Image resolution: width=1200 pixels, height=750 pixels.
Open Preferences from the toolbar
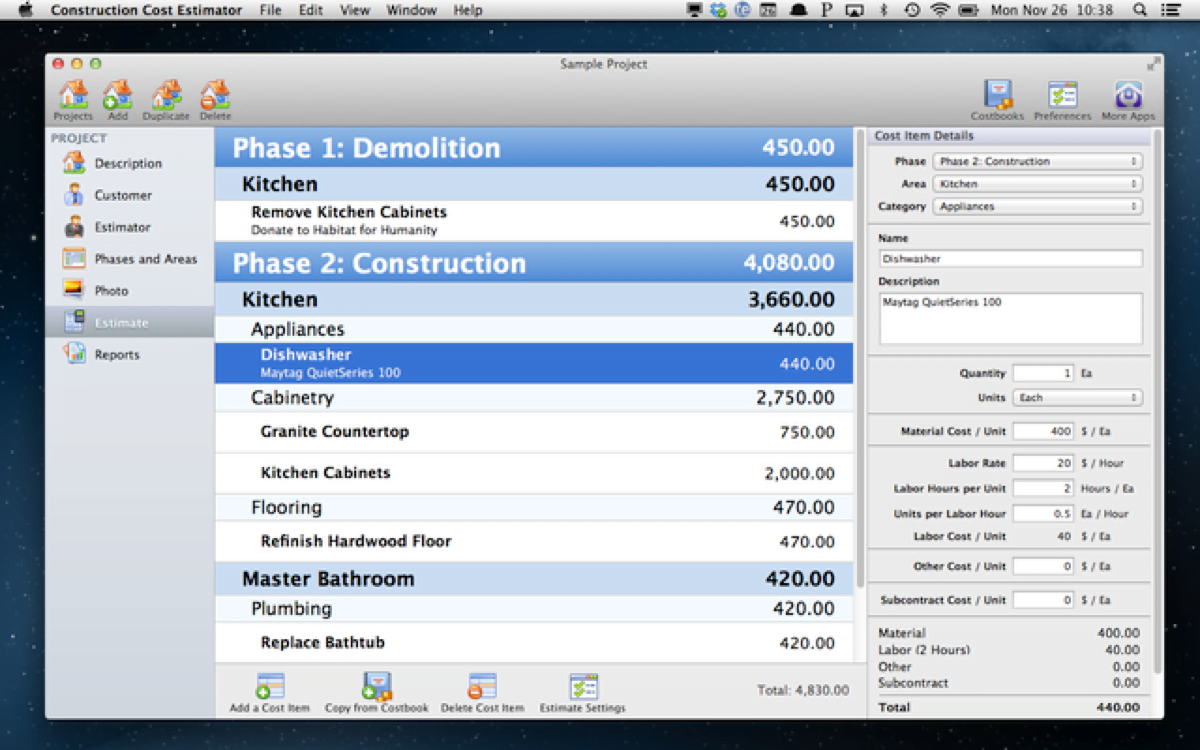(1062, 96)
